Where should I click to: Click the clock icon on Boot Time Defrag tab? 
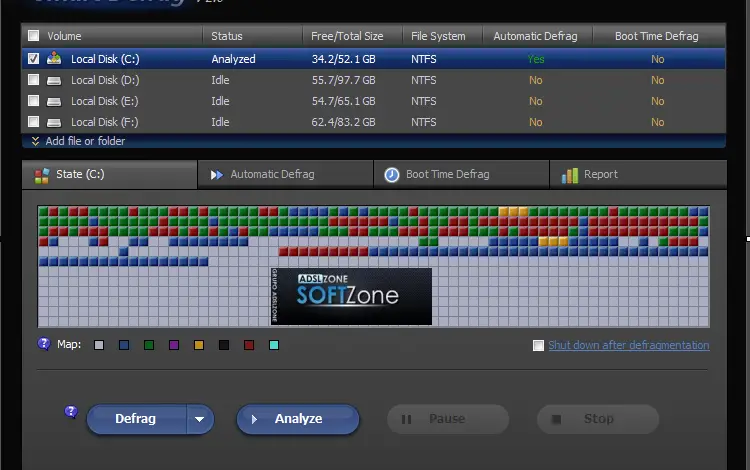click(x=392, y=174)
